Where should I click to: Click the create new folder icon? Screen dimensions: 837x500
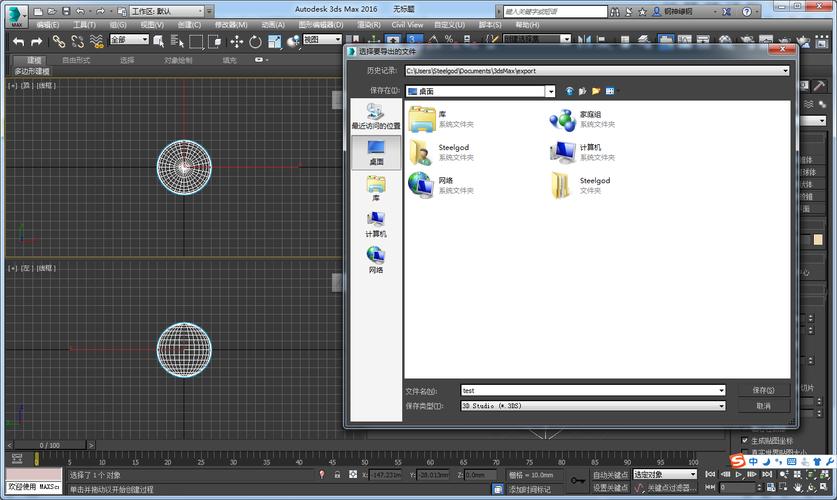(596, 91)
